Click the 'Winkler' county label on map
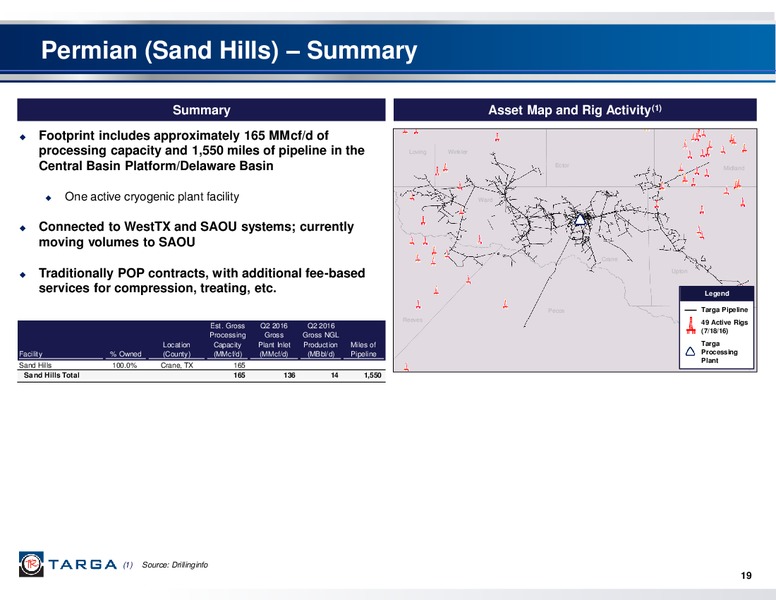This screenshot has width=776, height=600. coord(457,152)
